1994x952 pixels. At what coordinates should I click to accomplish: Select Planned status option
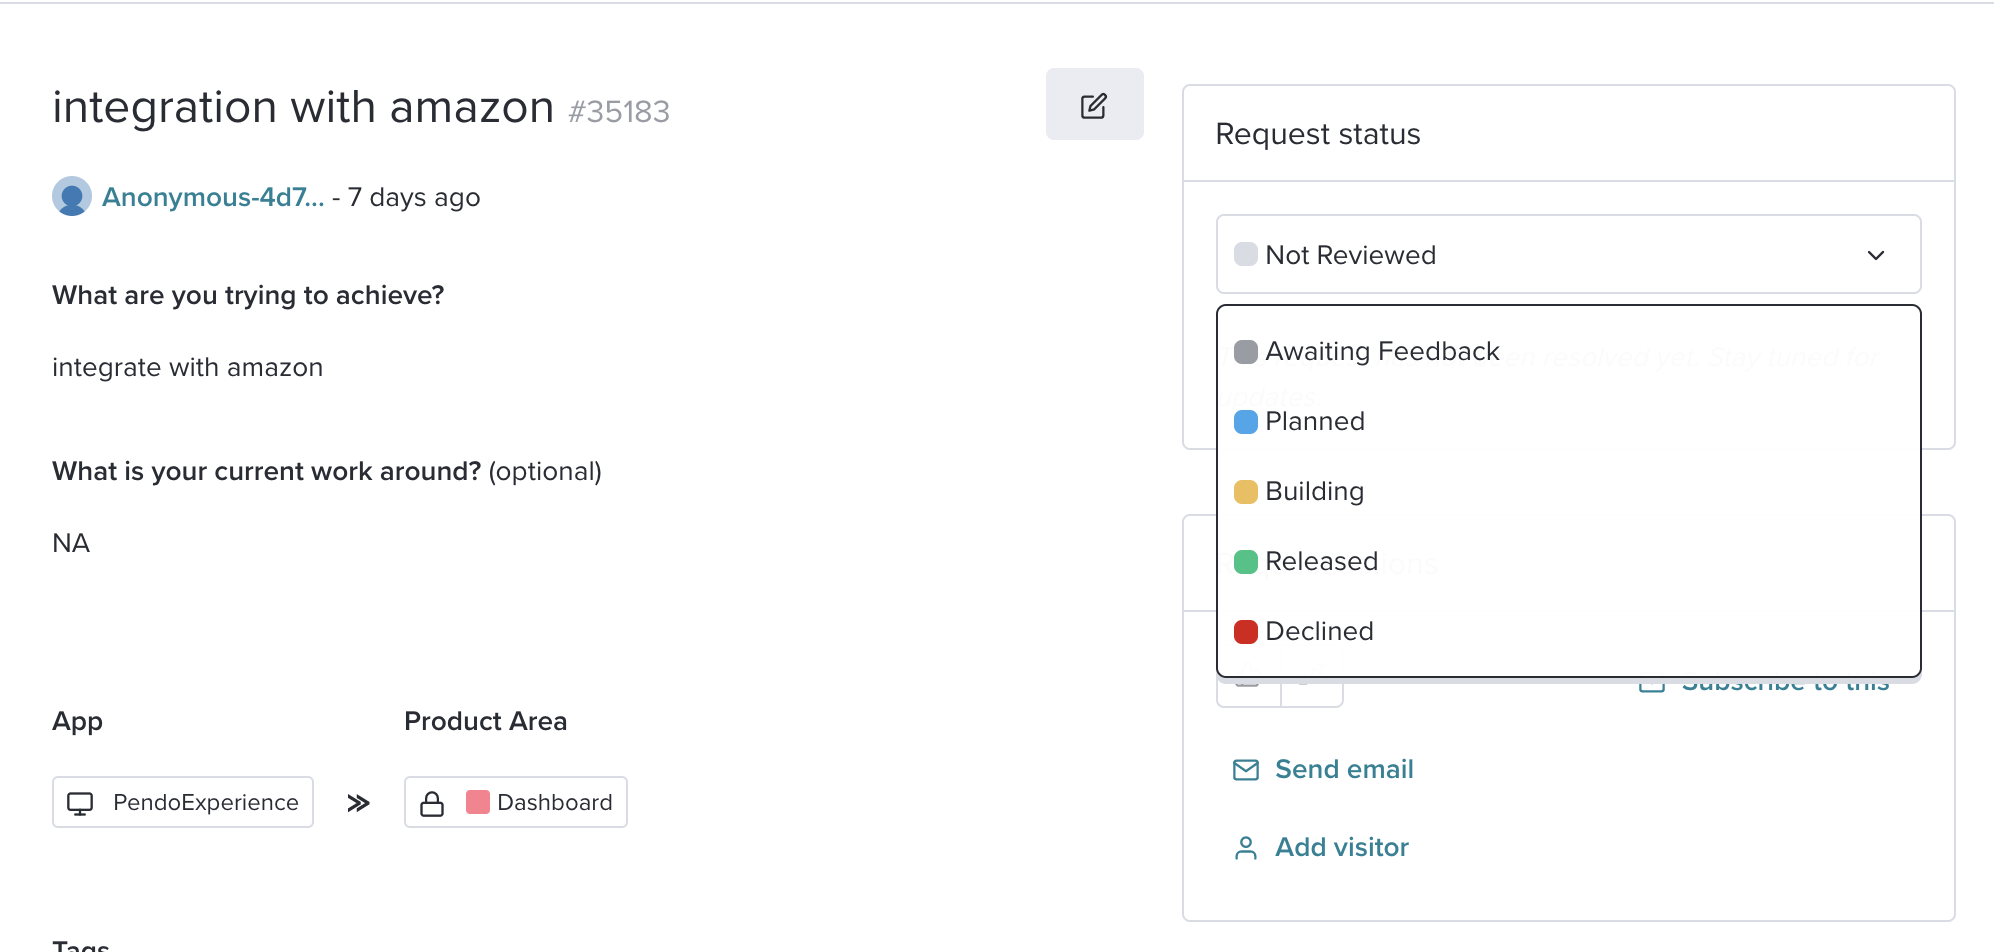(x=1568, y=421)
